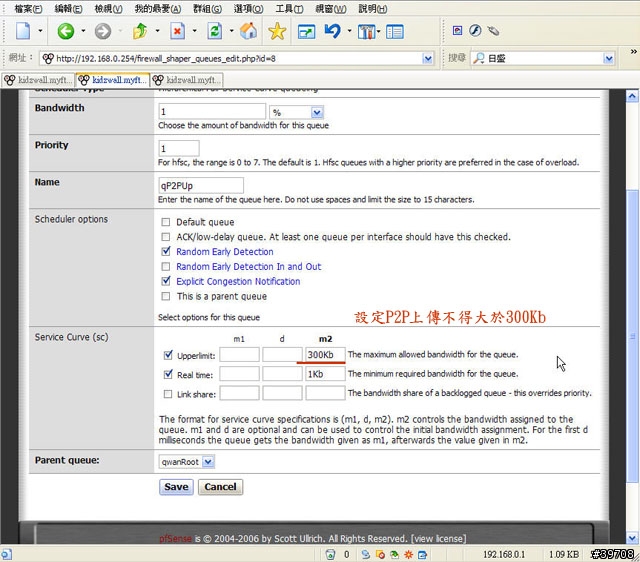Open the 說明(H) menu

[373, 9]
